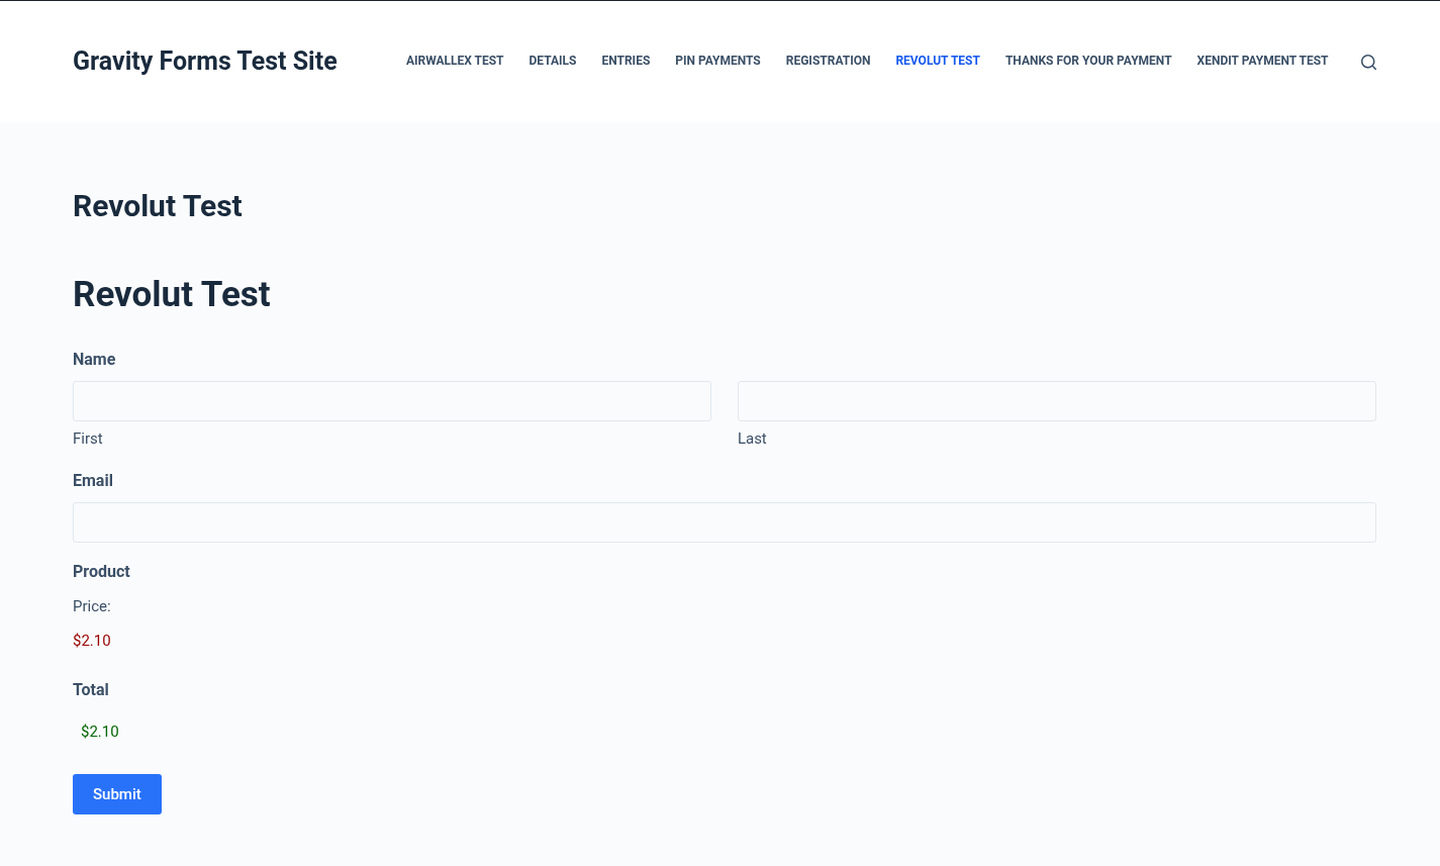This screenshot has height=866, width=1440.
Task: Submit the Revolut Test form
Action: (117, 794)
